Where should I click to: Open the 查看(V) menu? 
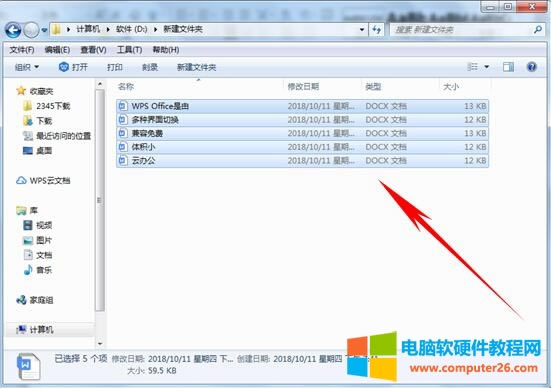pos(93,50)
